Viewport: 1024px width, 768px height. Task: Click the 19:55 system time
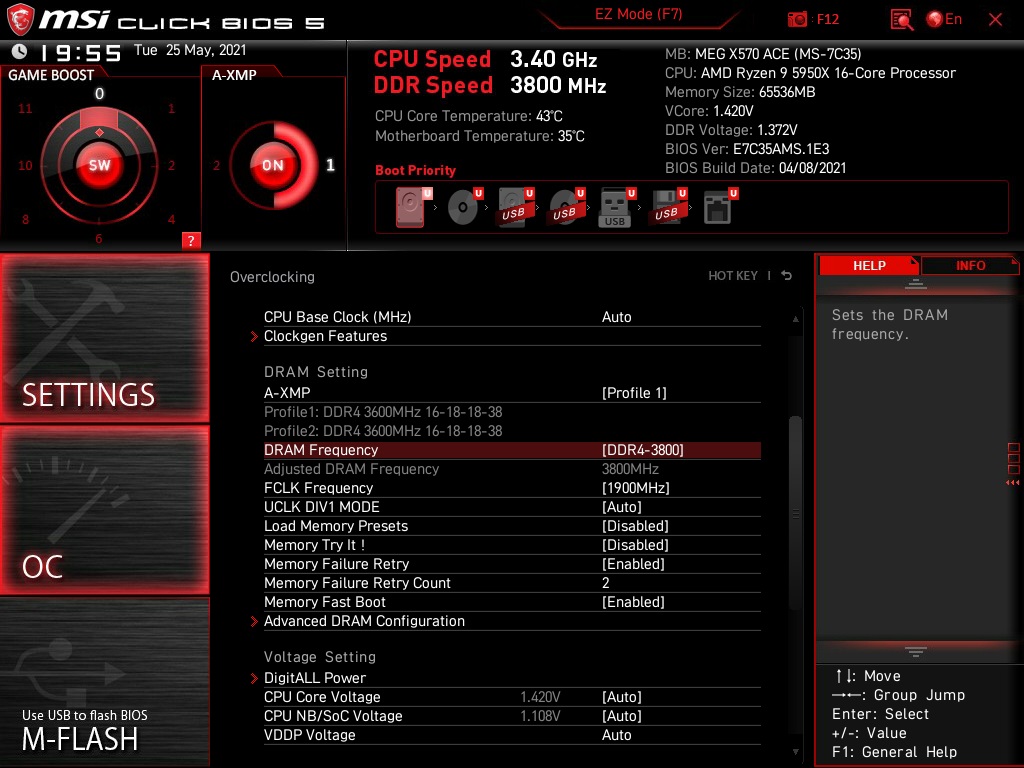pyautogui.click(x=81, y=52)
